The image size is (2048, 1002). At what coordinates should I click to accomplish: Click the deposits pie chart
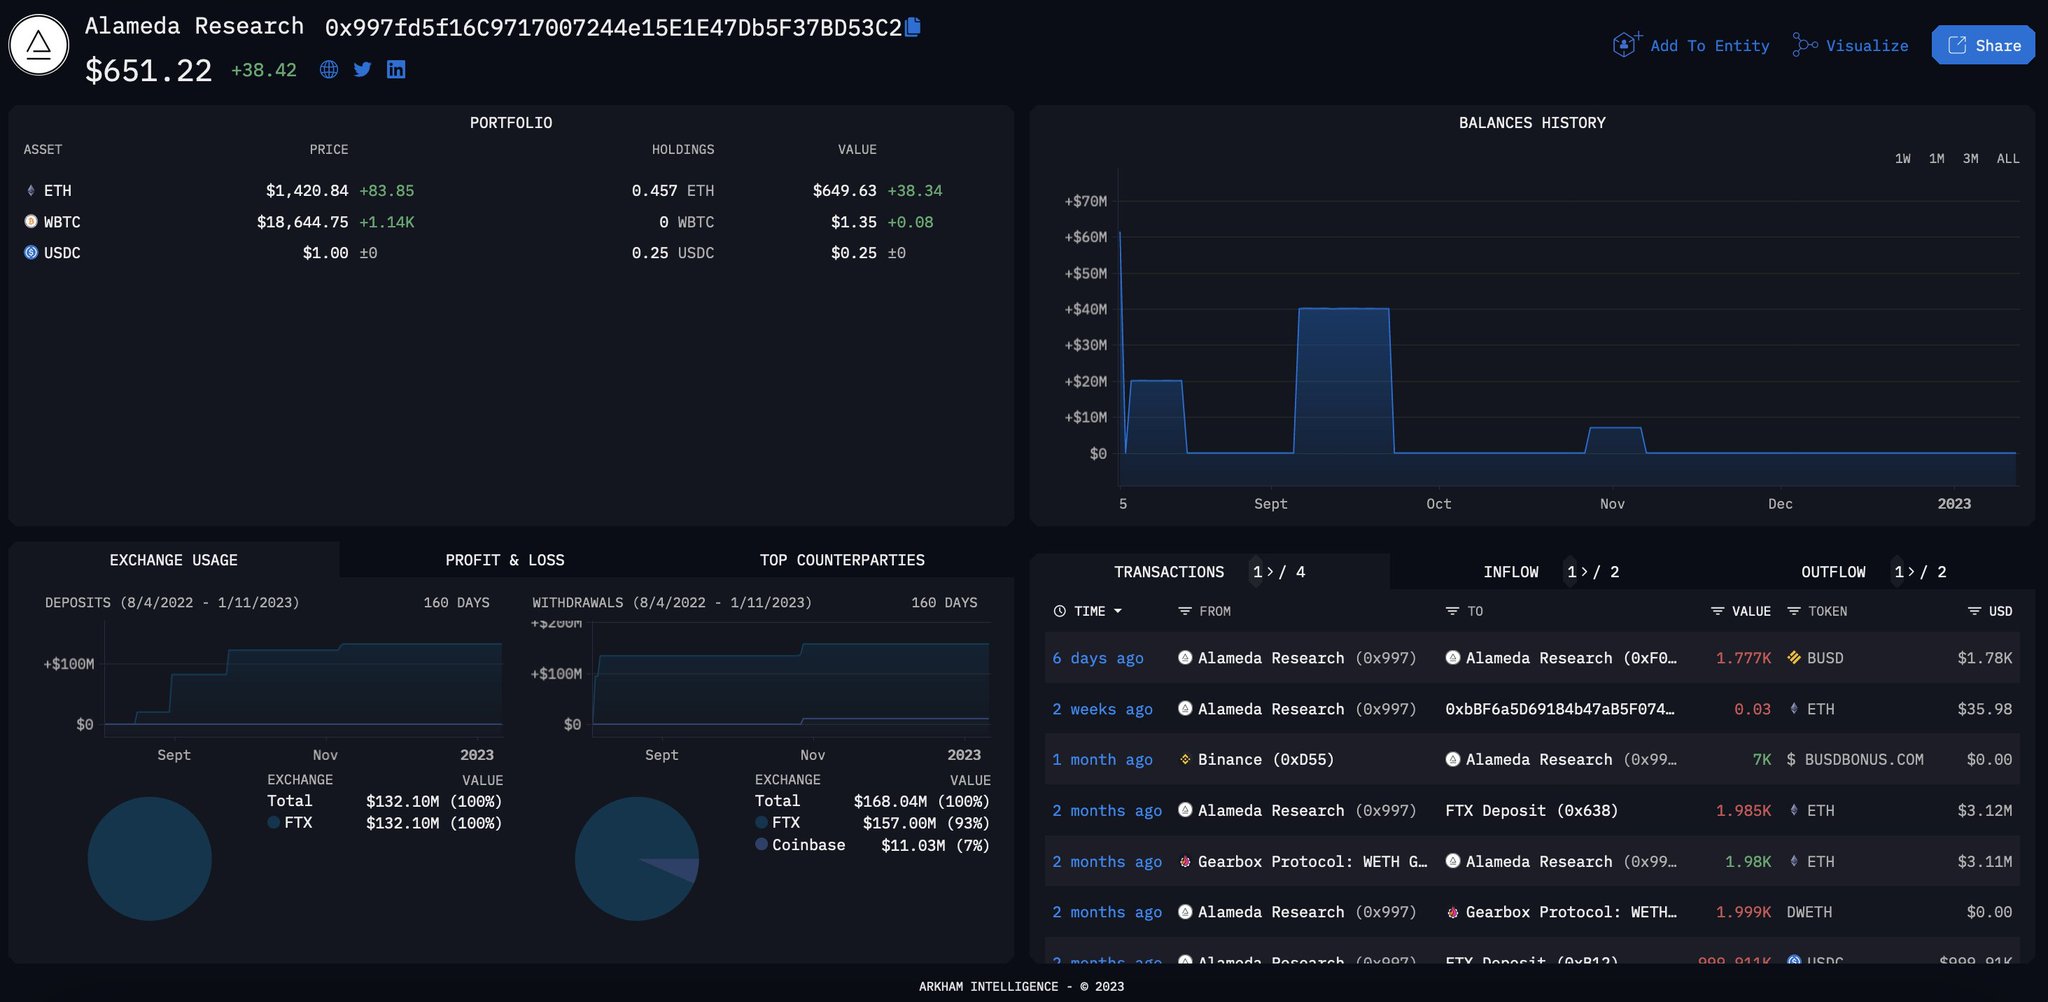[150, 858]
